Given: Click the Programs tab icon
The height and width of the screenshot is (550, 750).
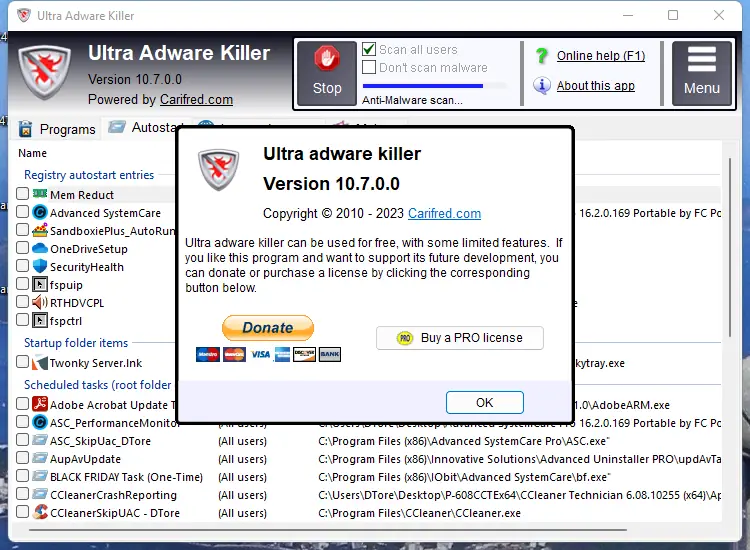Looking at the screenshot, I should 25,129.
